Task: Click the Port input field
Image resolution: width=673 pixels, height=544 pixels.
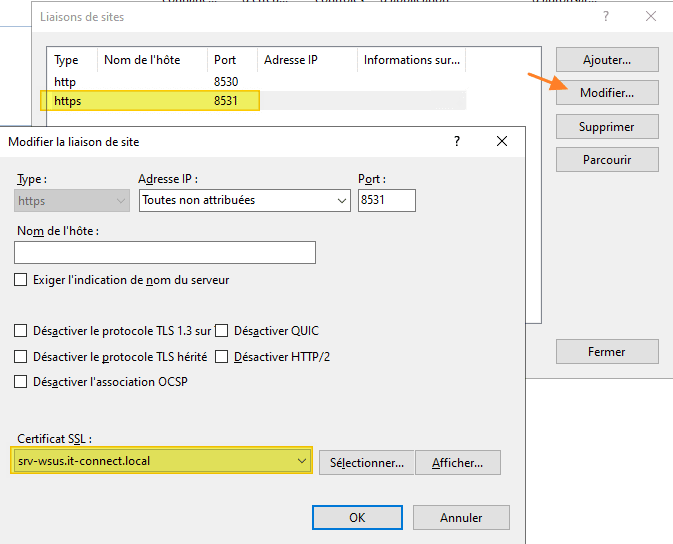Action: click(386, 200)
